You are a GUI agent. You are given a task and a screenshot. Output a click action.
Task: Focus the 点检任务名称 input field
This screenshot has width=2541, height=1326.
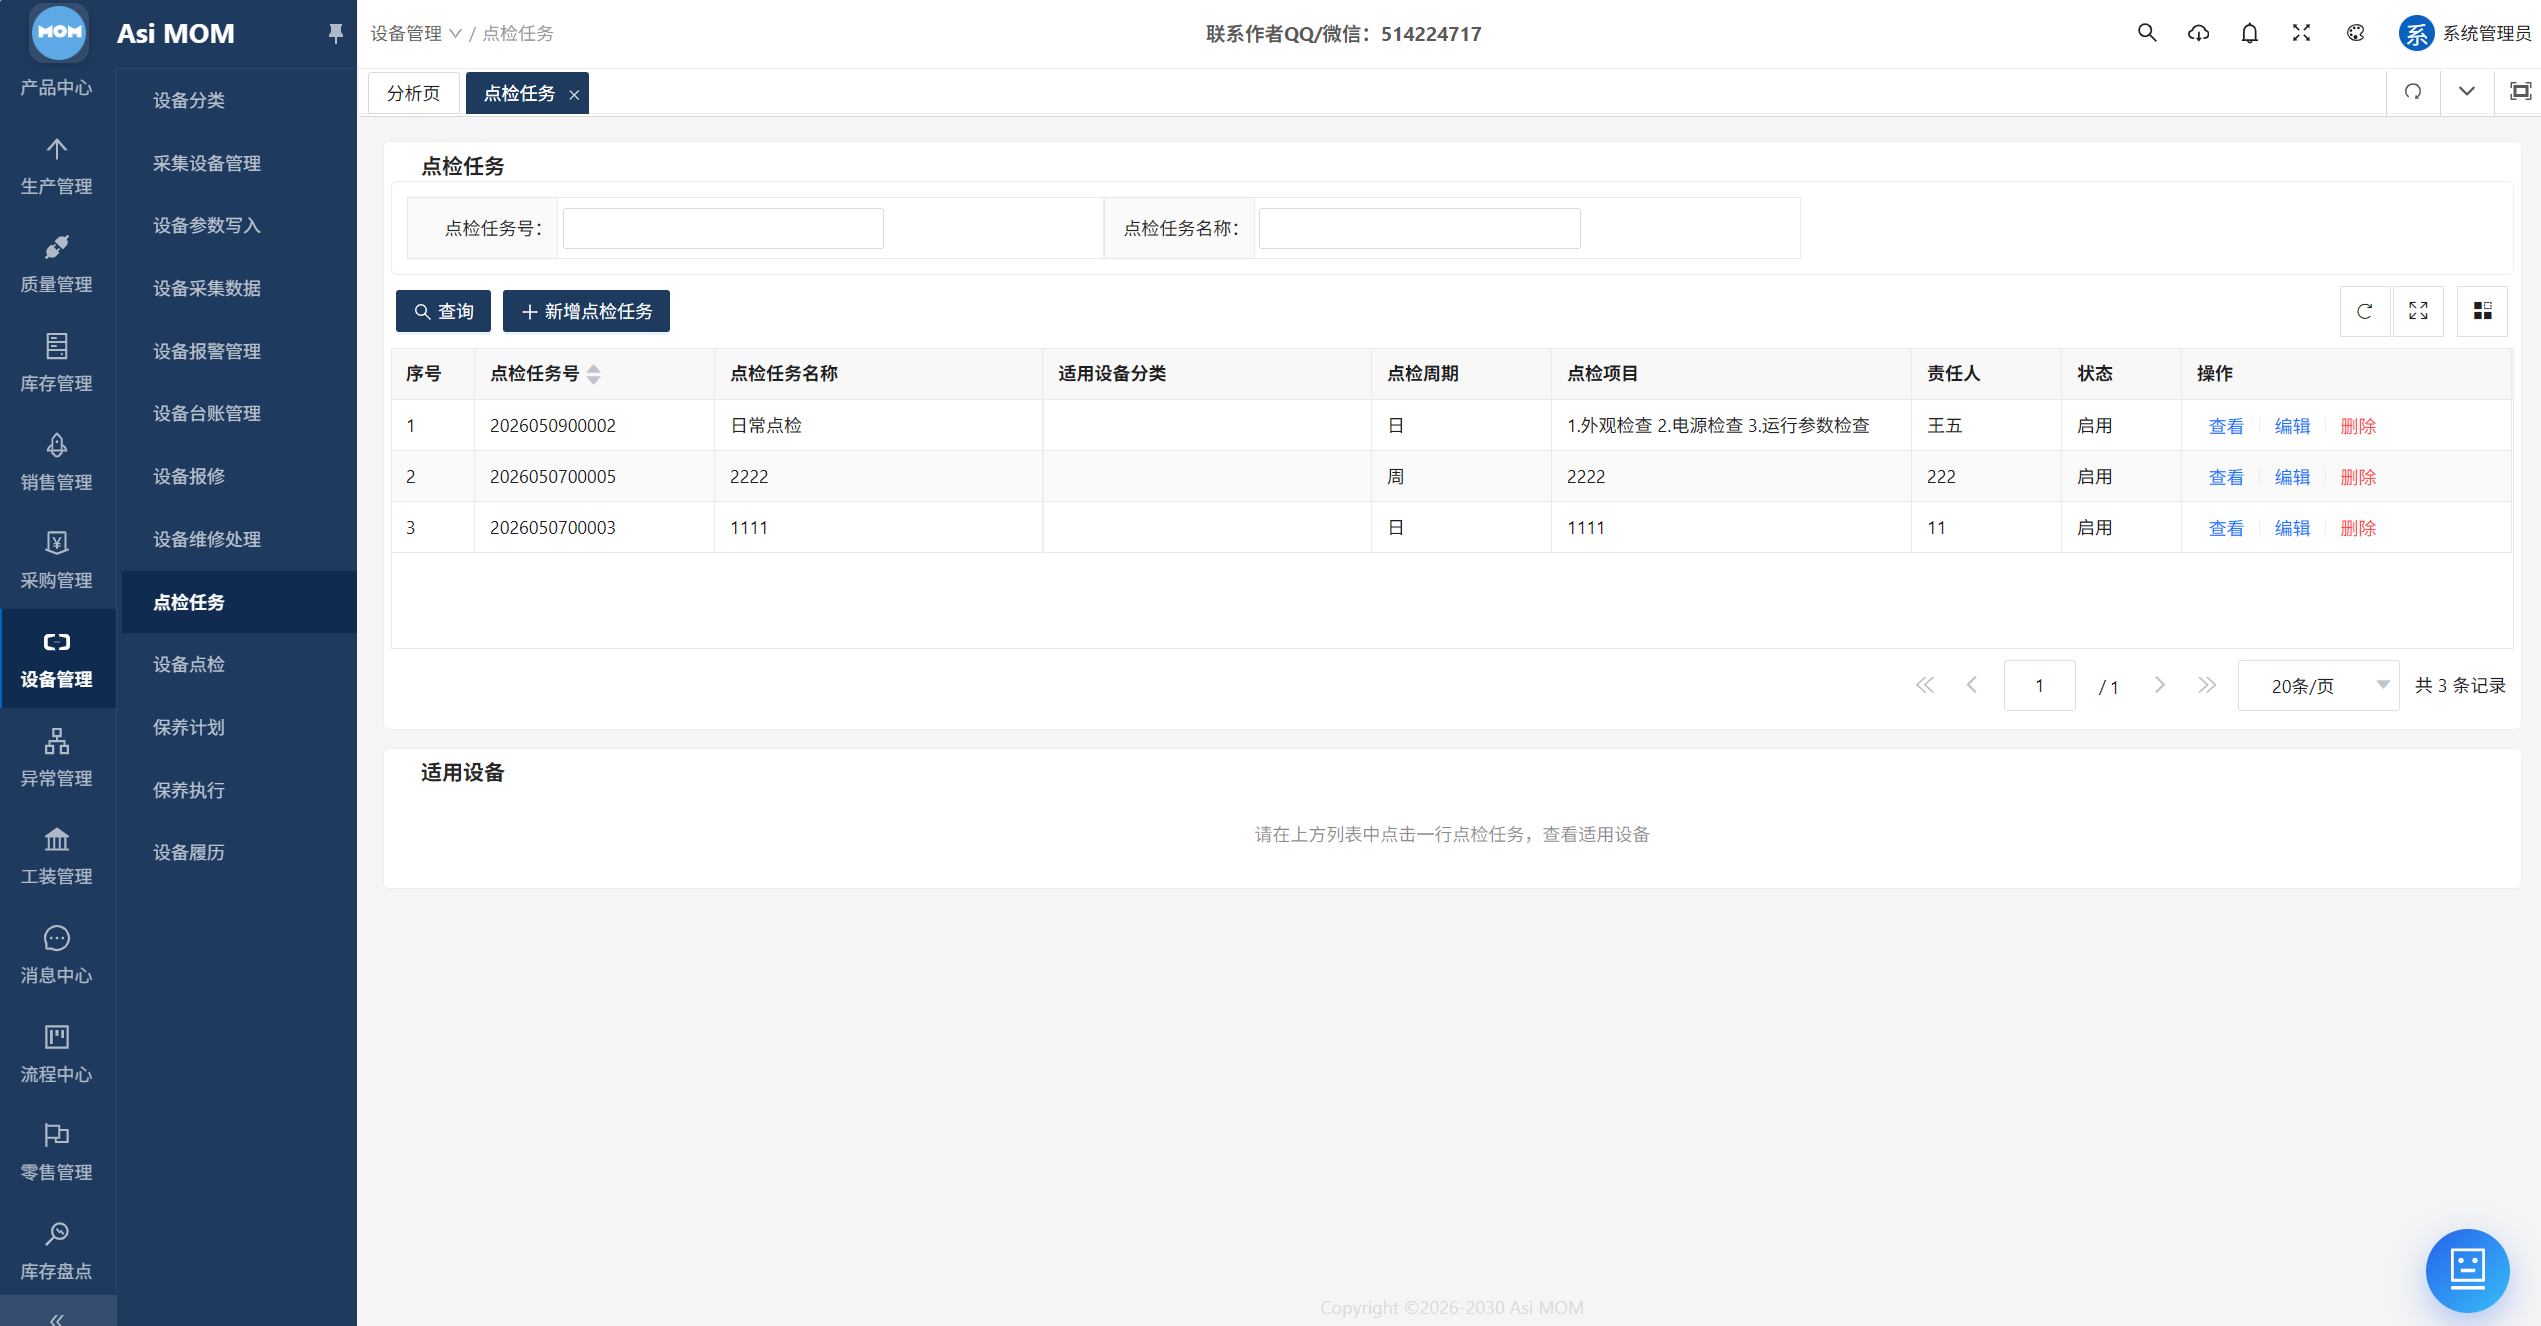point(1419,228)
